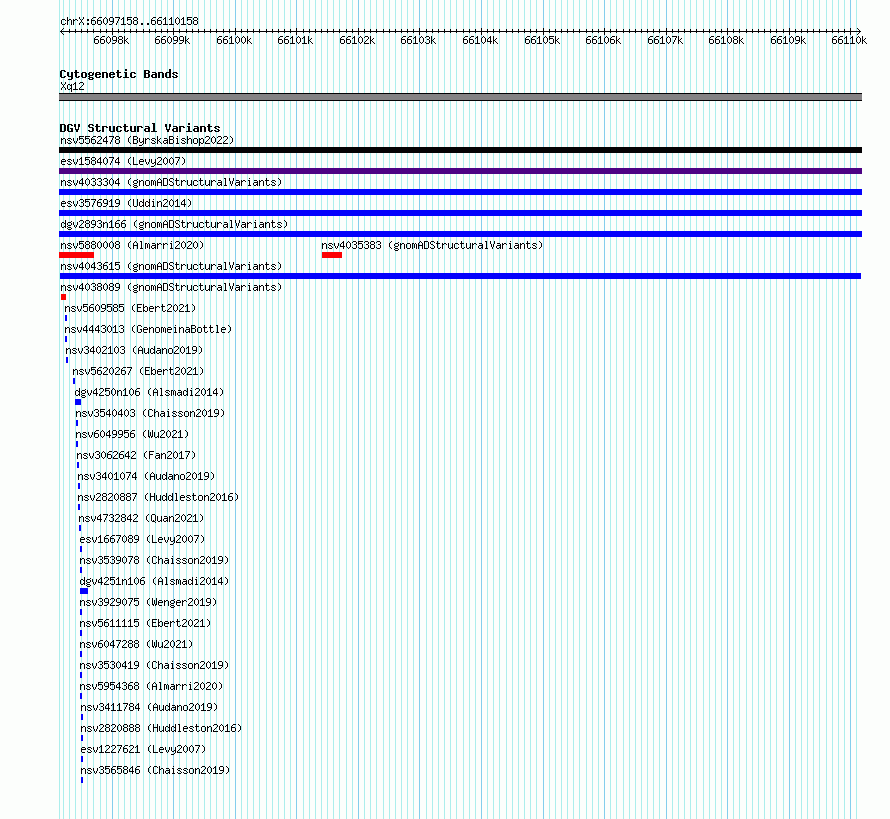Click nsv3539078 (Chaisson2019) label
Image resolution: width=890 pixels, height=819 pixels.
154,560
